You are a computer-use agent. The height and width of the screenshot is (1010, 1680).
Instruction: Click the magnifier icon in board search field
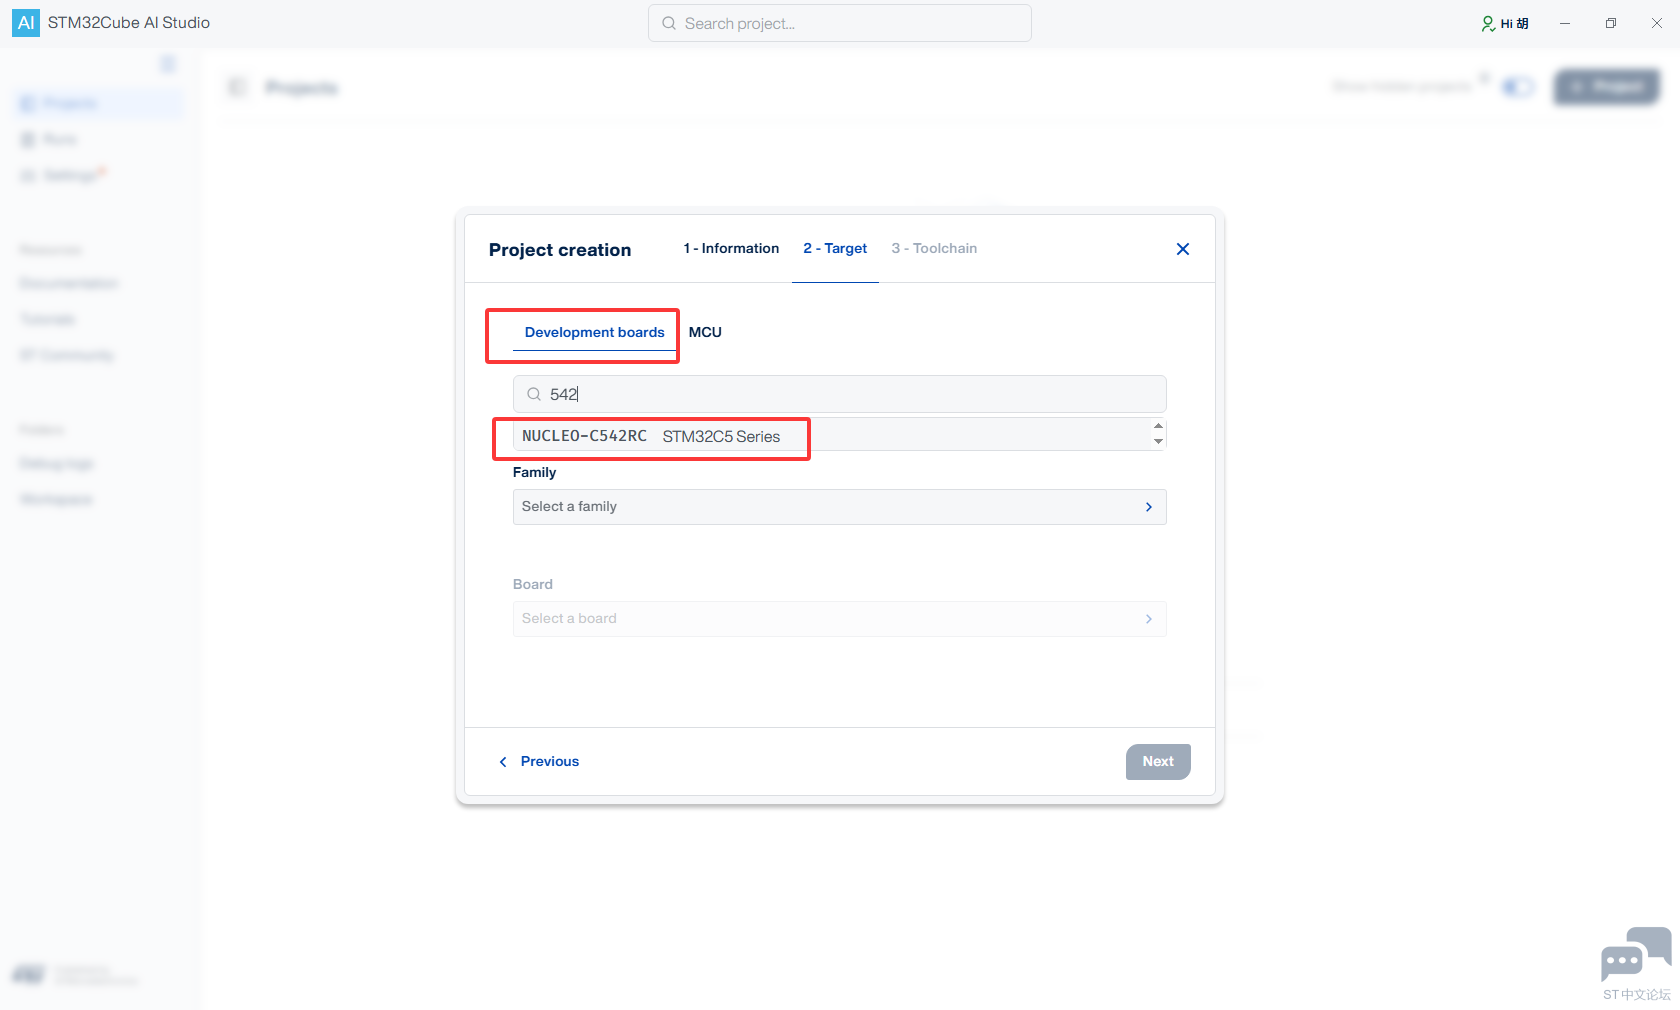click(534, 394)
